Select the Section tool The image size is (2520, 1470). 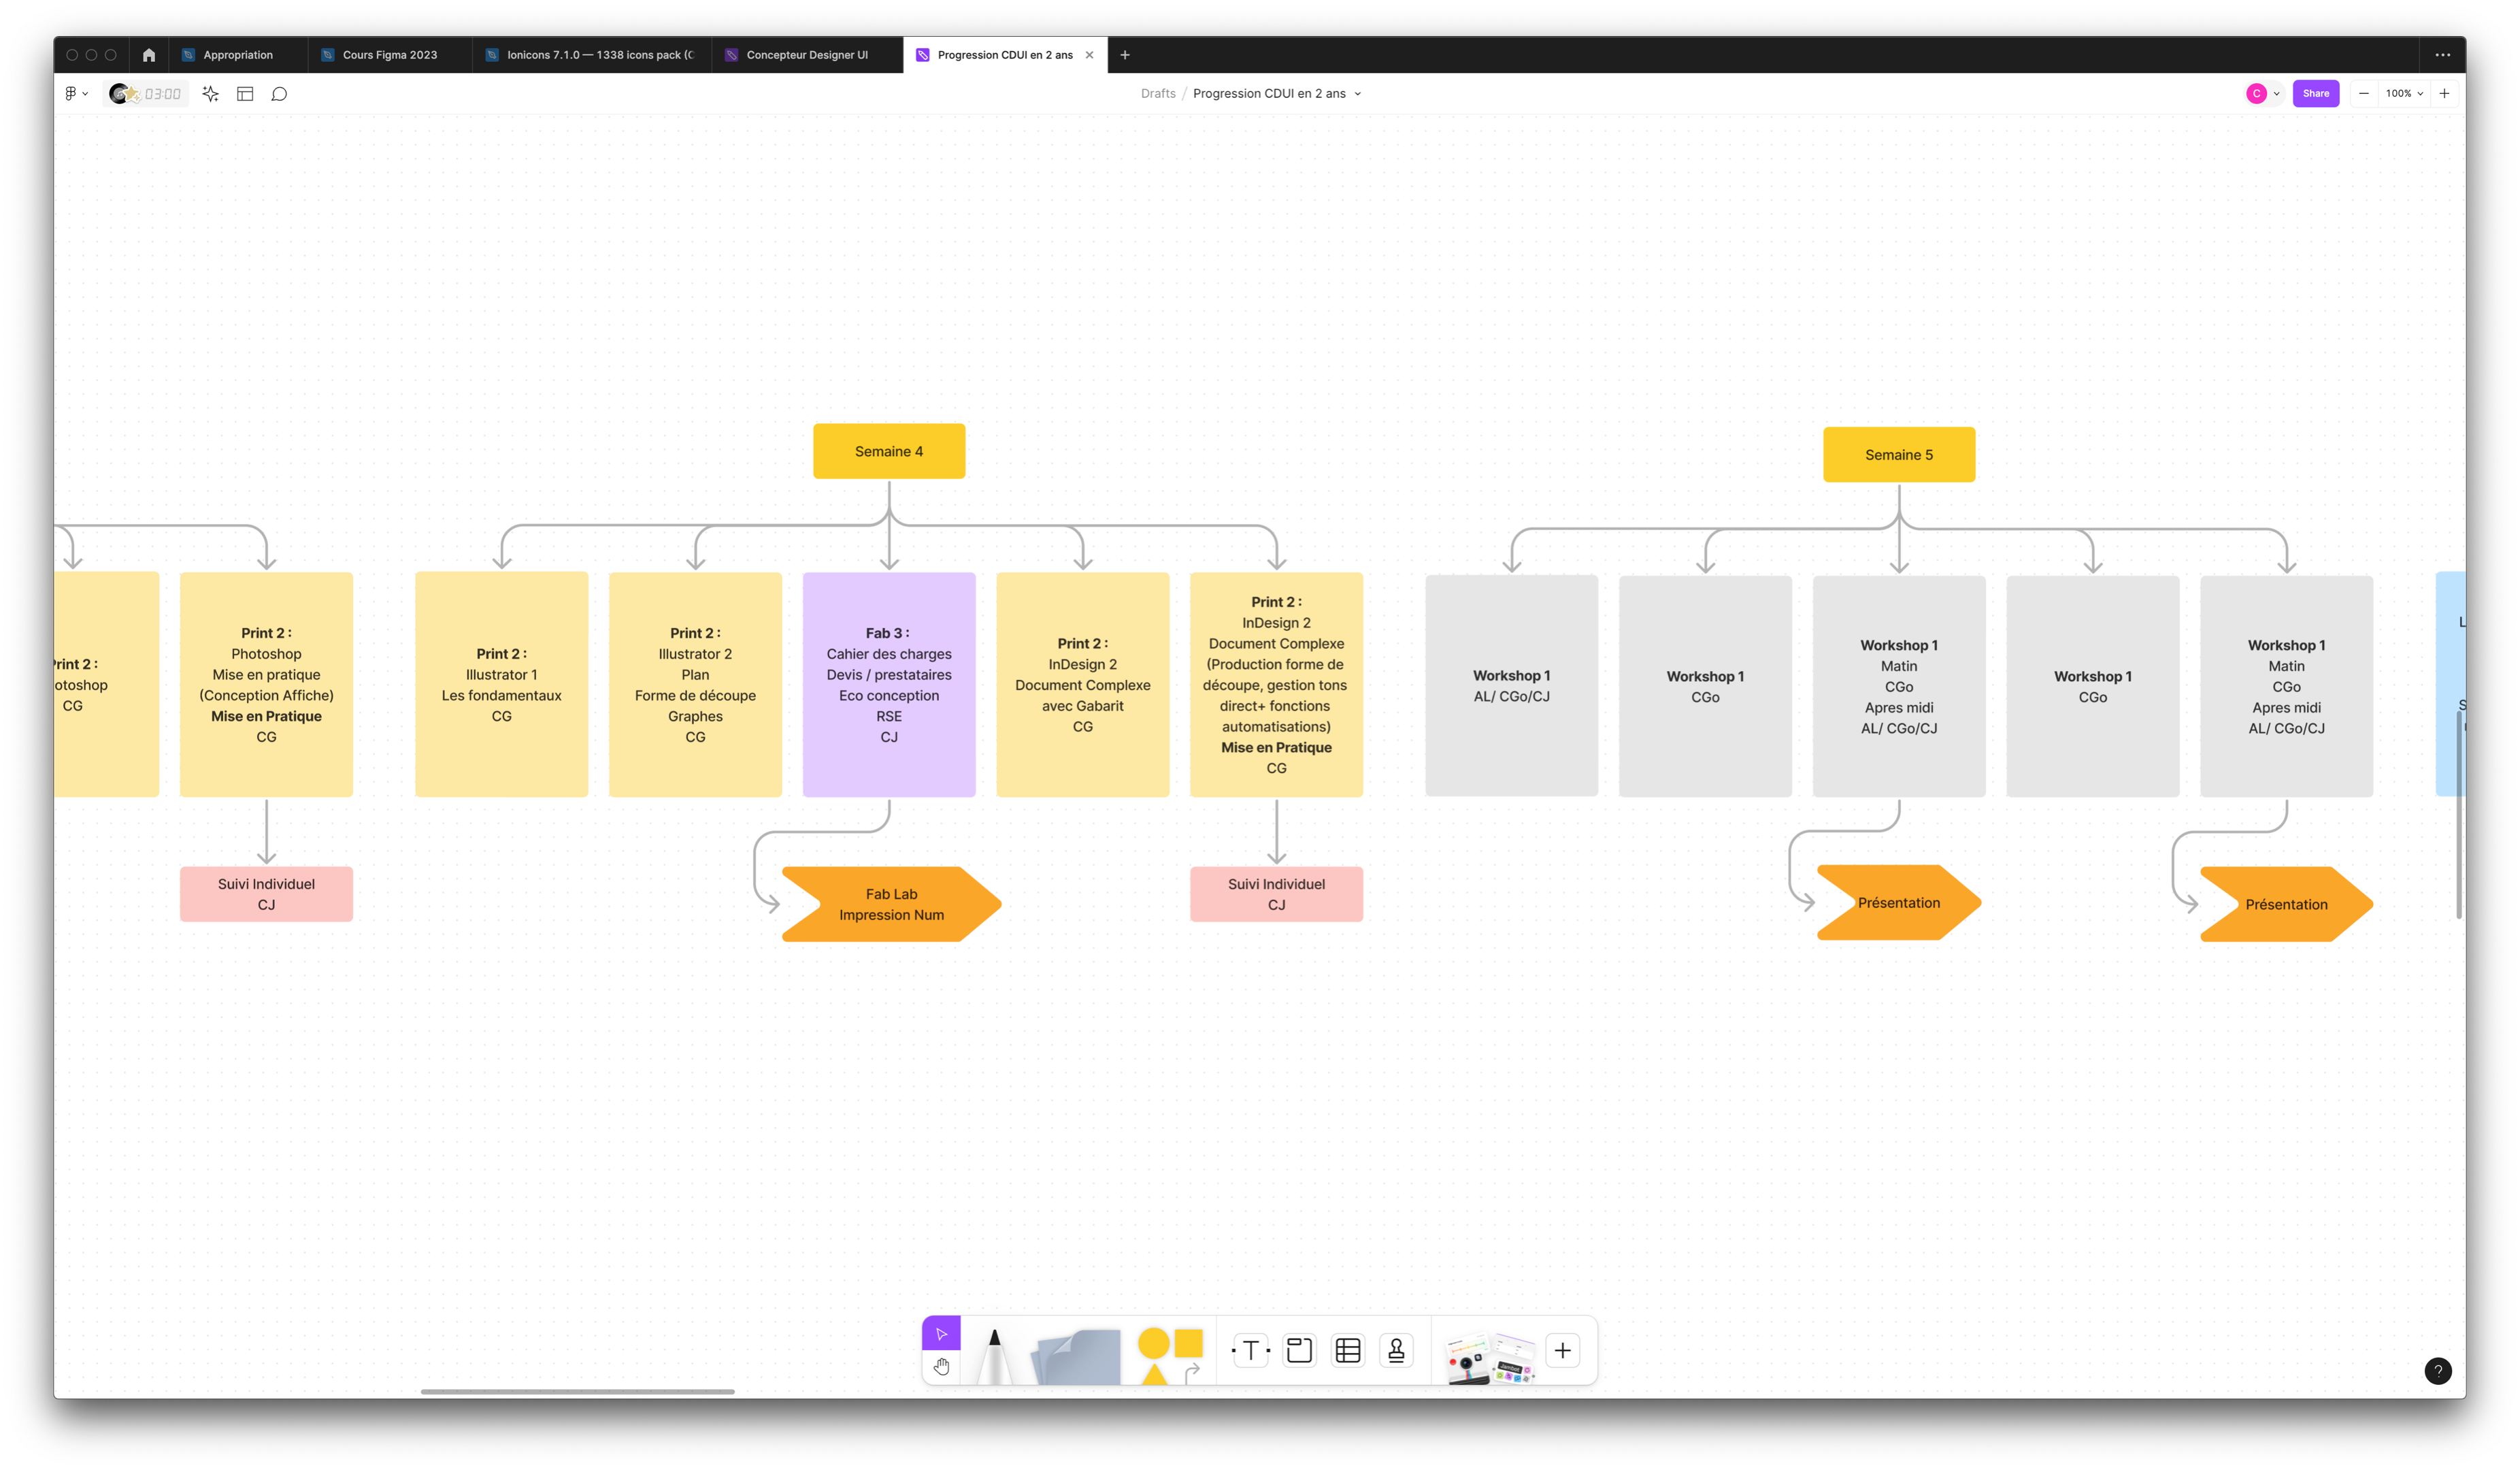1299,1351
